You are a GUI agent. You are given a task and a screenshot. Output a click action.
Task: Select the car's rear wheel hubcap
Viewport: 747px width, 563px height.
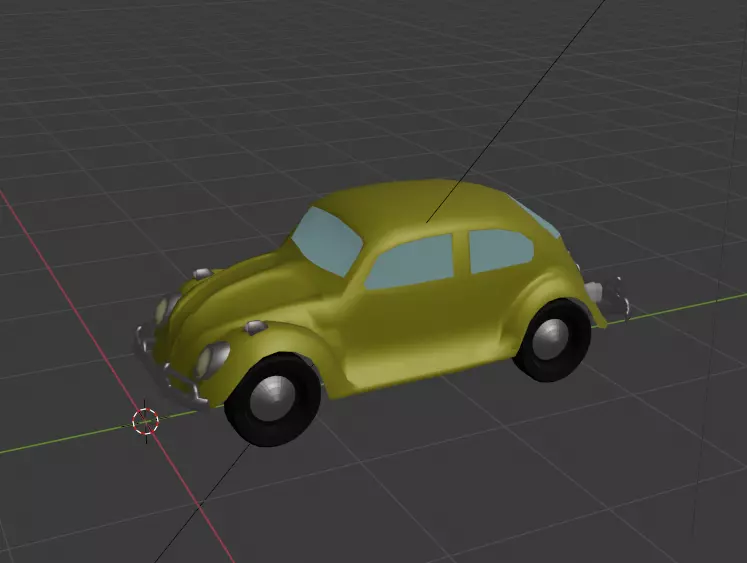coord(551,339)
